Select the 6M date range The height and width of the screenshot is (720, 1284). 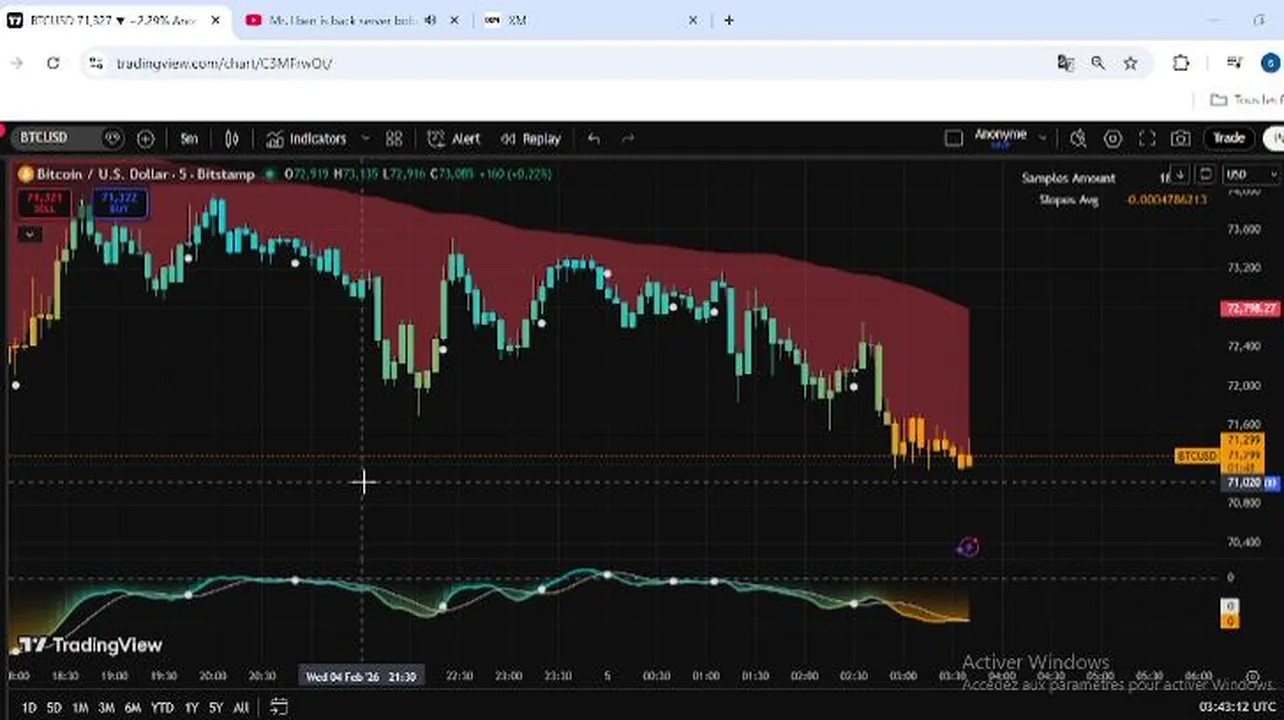tap(133, 707)
